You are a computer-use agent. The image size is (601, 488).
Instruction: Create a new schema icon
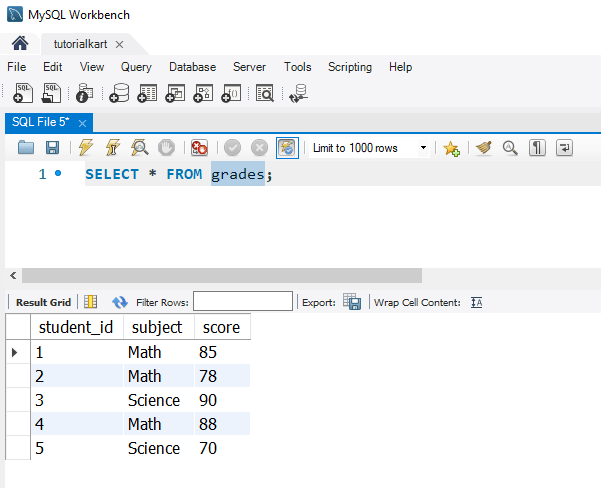coord(119,93)
